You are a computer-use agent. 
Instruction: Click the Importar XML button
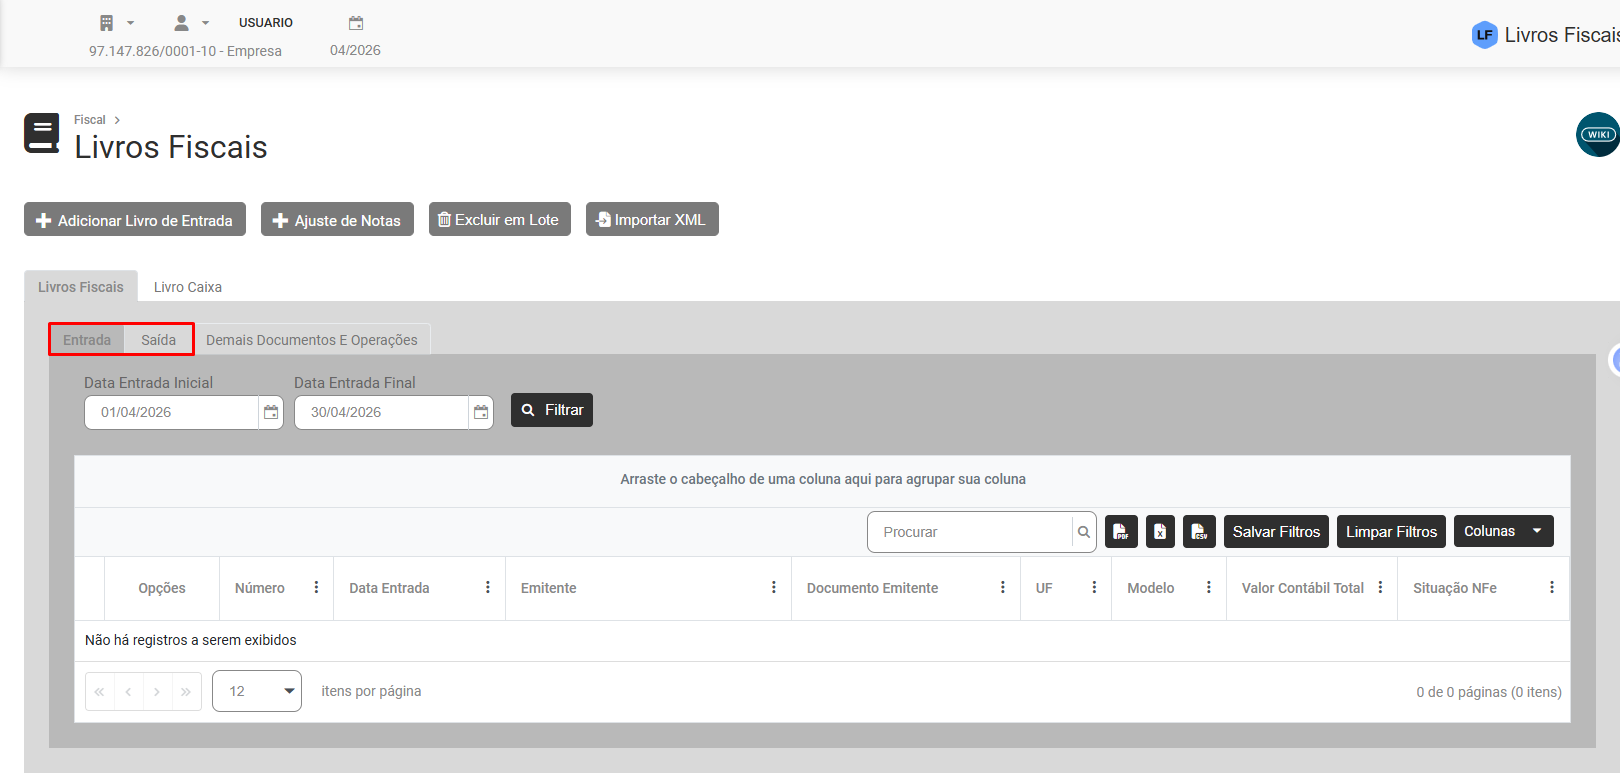pyautogui.click(x=652, y=220)
